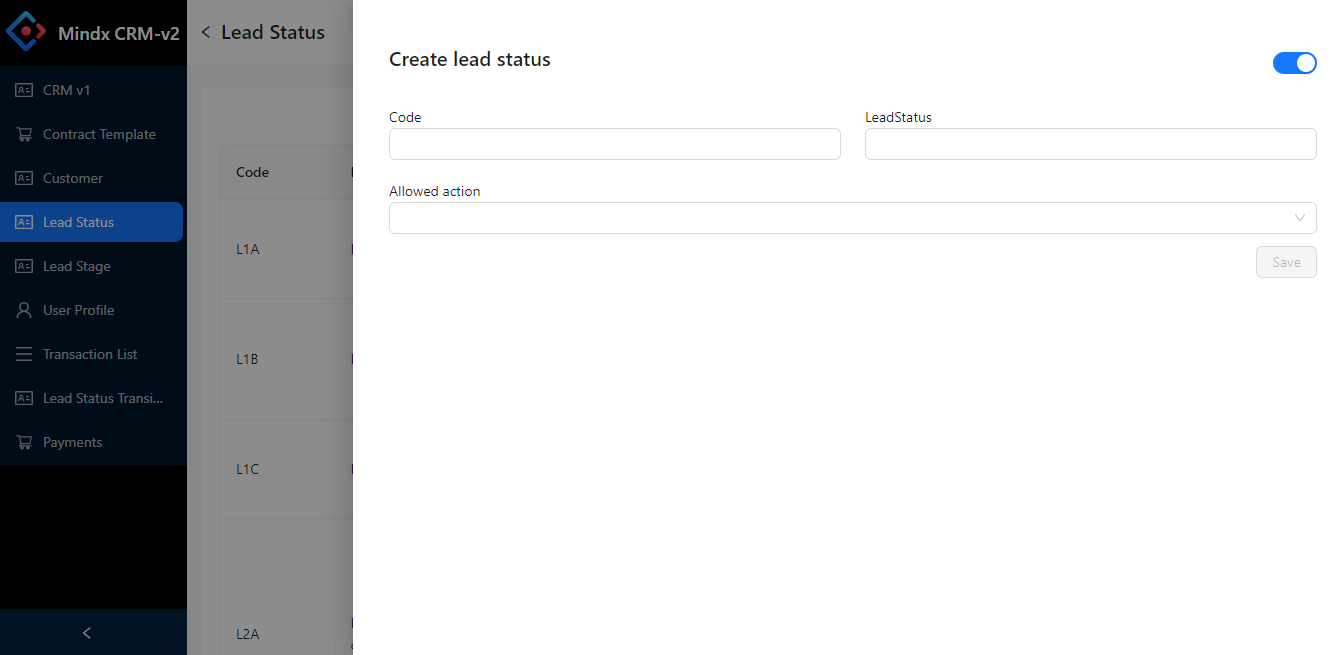Click the Create lead status heading

470,59
